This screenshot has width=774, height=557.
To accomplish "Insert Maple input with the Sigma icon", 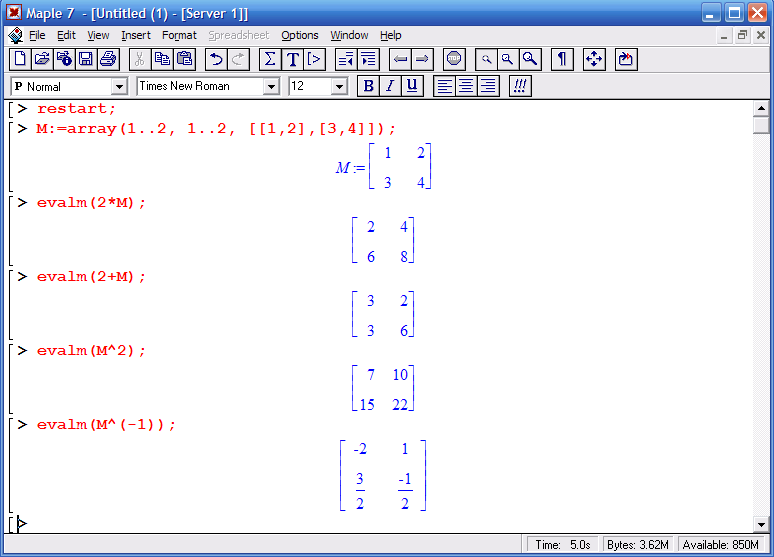I will 270,59.
